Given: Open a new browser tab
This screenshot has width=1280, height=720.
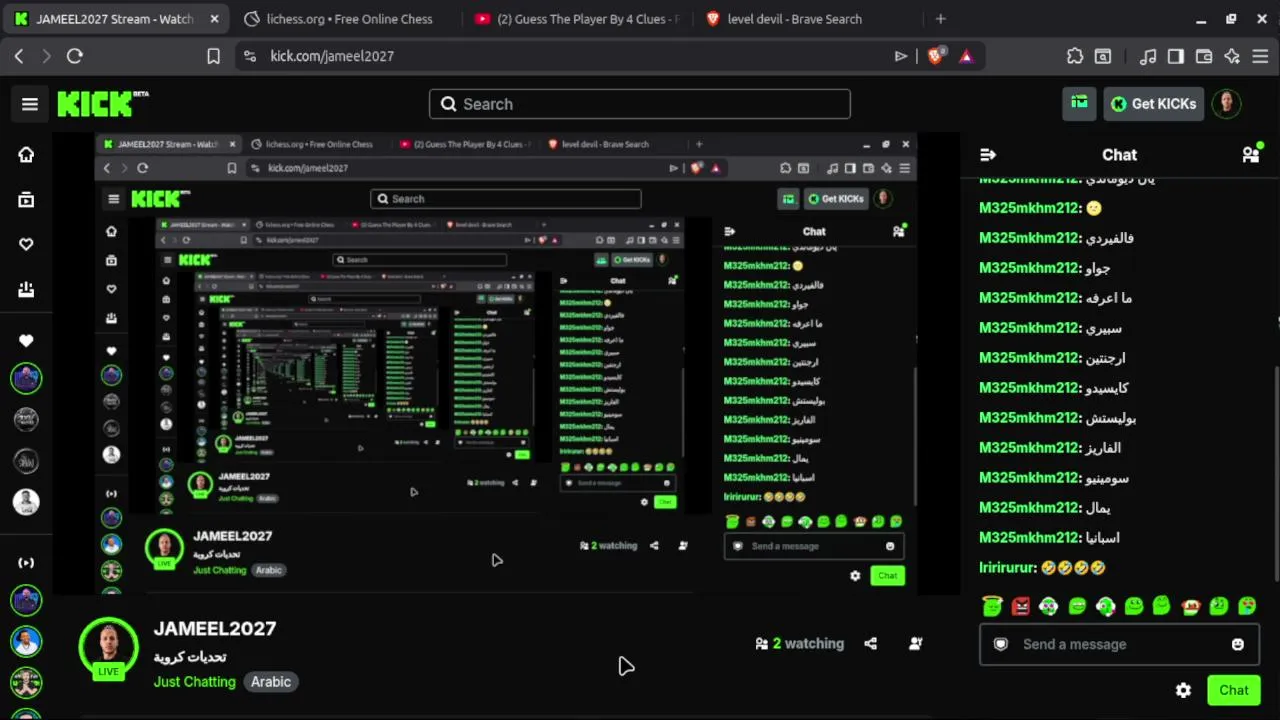Looking at the screenshot, I should tap(940, 19).
